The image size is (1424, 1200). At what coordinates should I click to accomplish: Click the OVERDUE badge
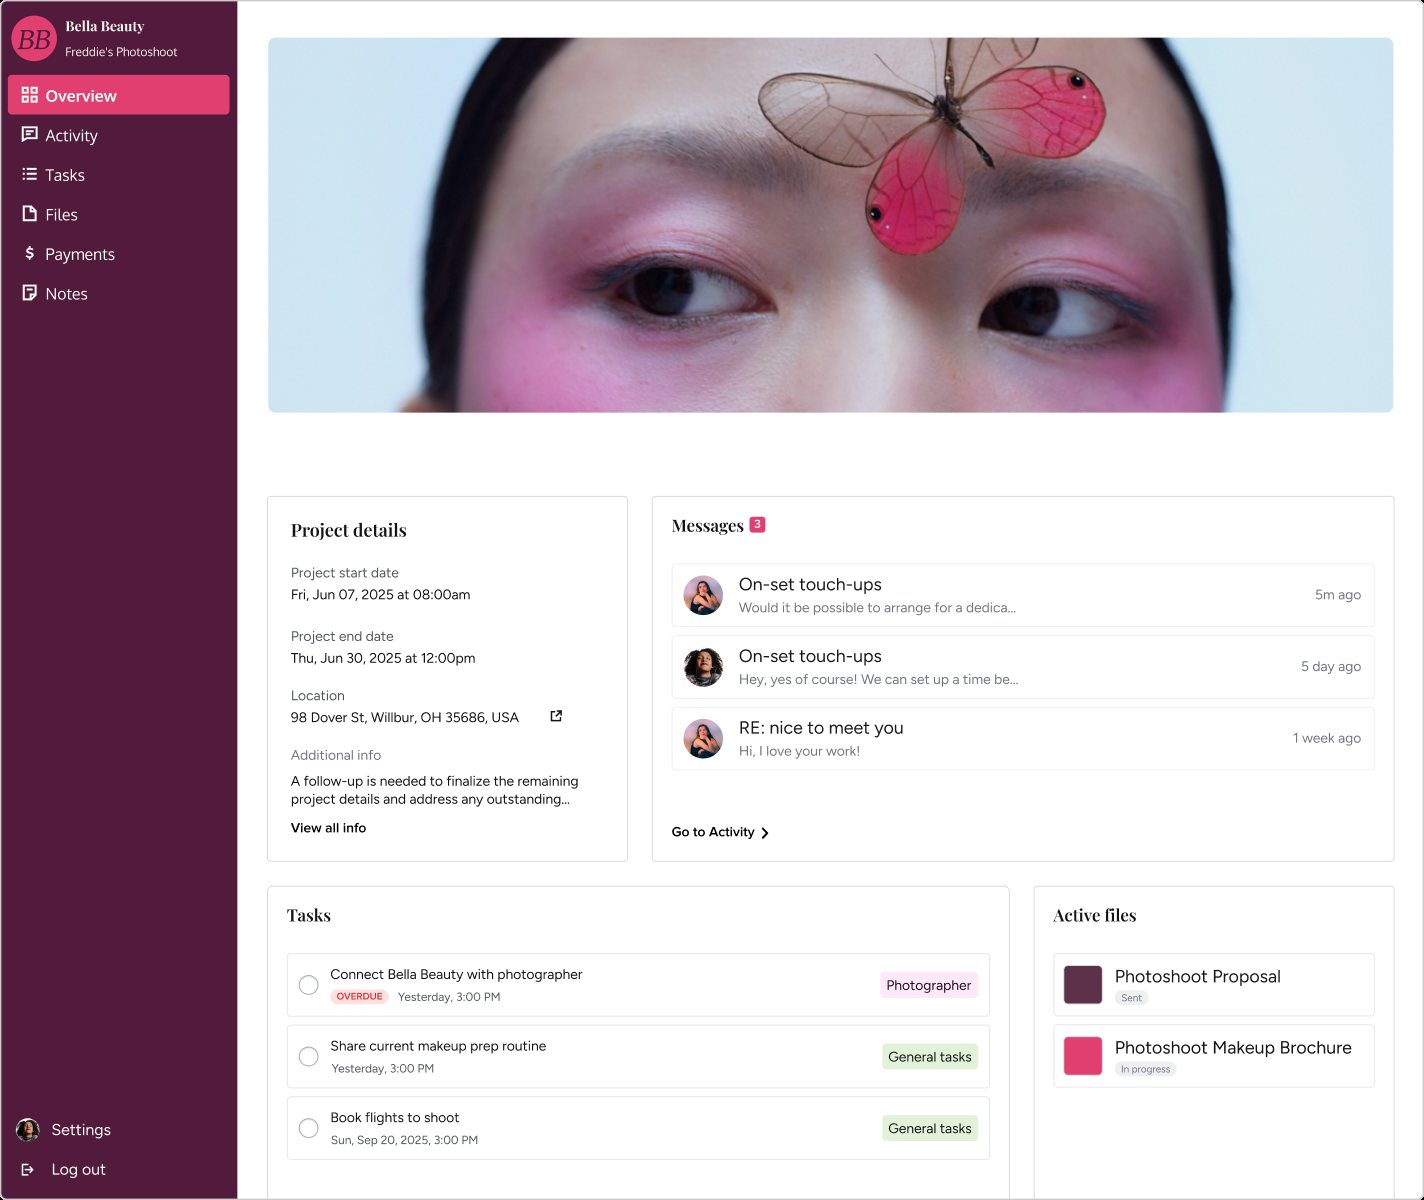(359, 996)
